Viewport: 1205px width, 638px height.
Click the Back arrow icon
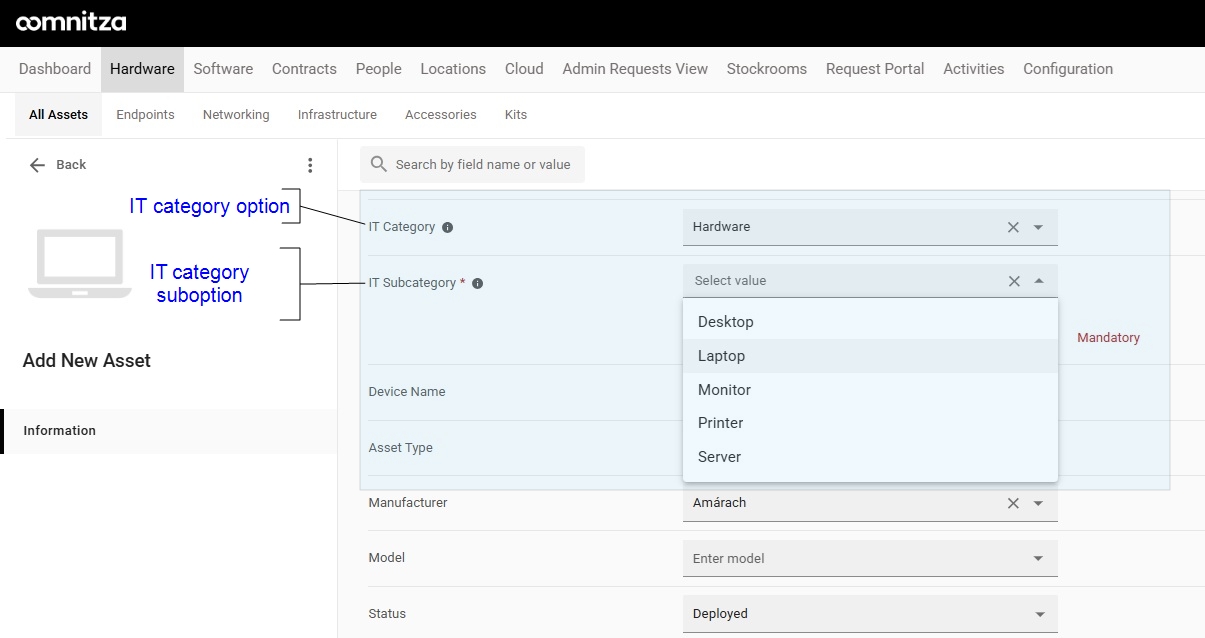(x=38, y=165)
